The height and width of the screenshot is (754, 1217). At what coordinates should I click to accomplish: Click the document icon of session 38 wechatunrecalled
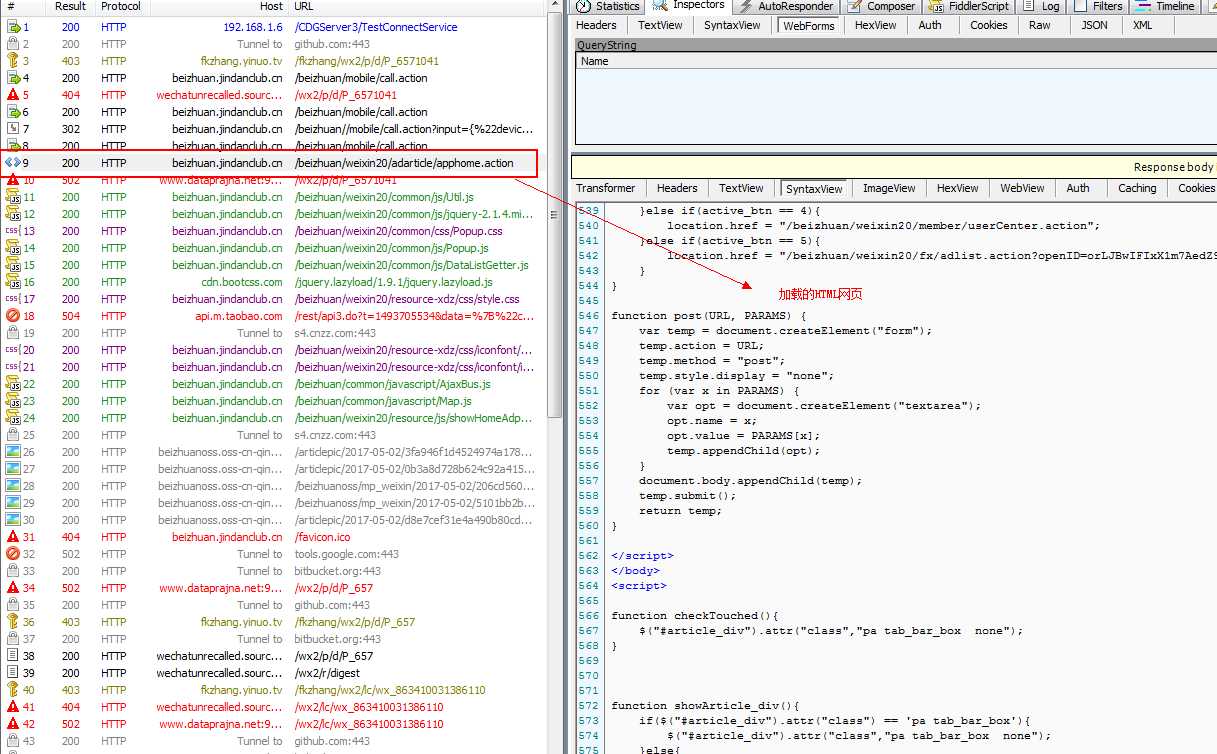13,656
